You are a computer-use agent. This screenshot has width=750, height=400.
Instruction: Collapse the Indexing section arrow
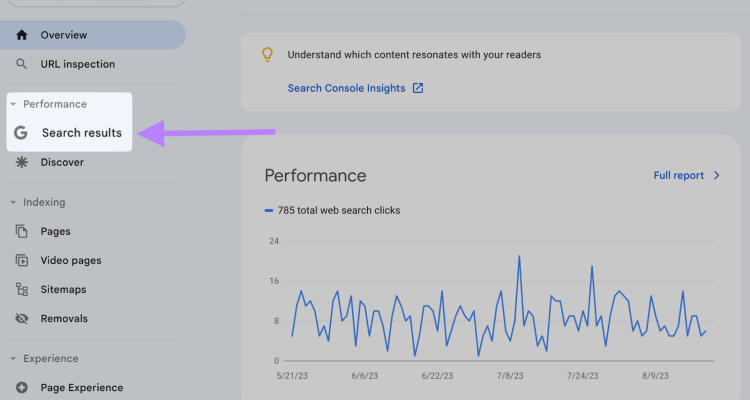(13, 202)
